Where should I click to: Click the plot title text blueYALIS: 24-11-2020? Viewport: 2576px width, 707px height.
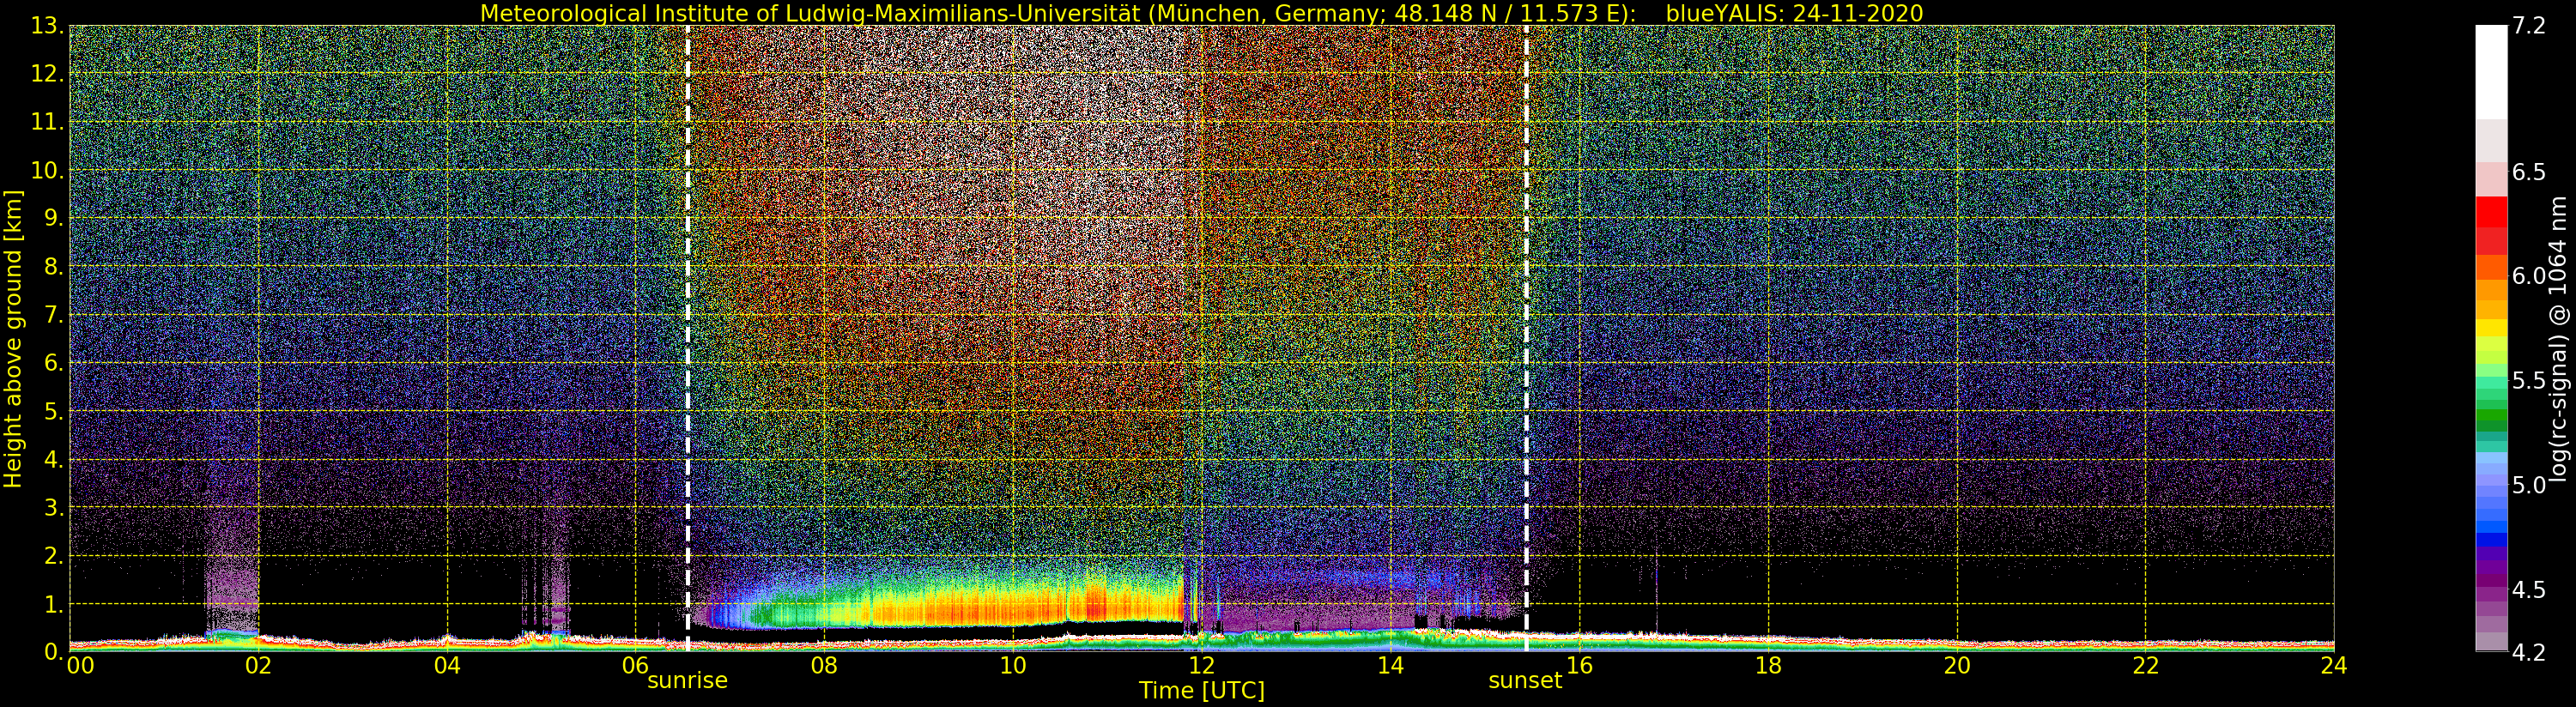[1794, 13]
